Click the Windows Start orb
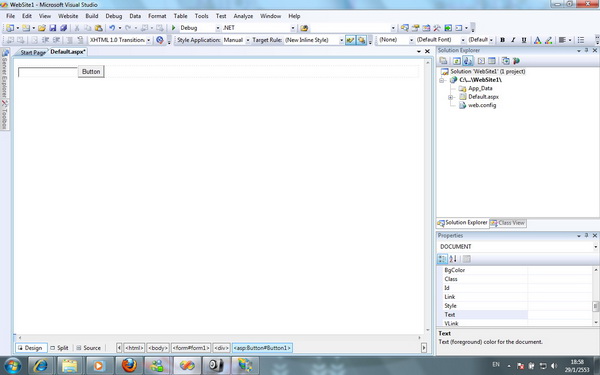Image resolution: width=600 pixels, height=375 pixels. point(12,365)
